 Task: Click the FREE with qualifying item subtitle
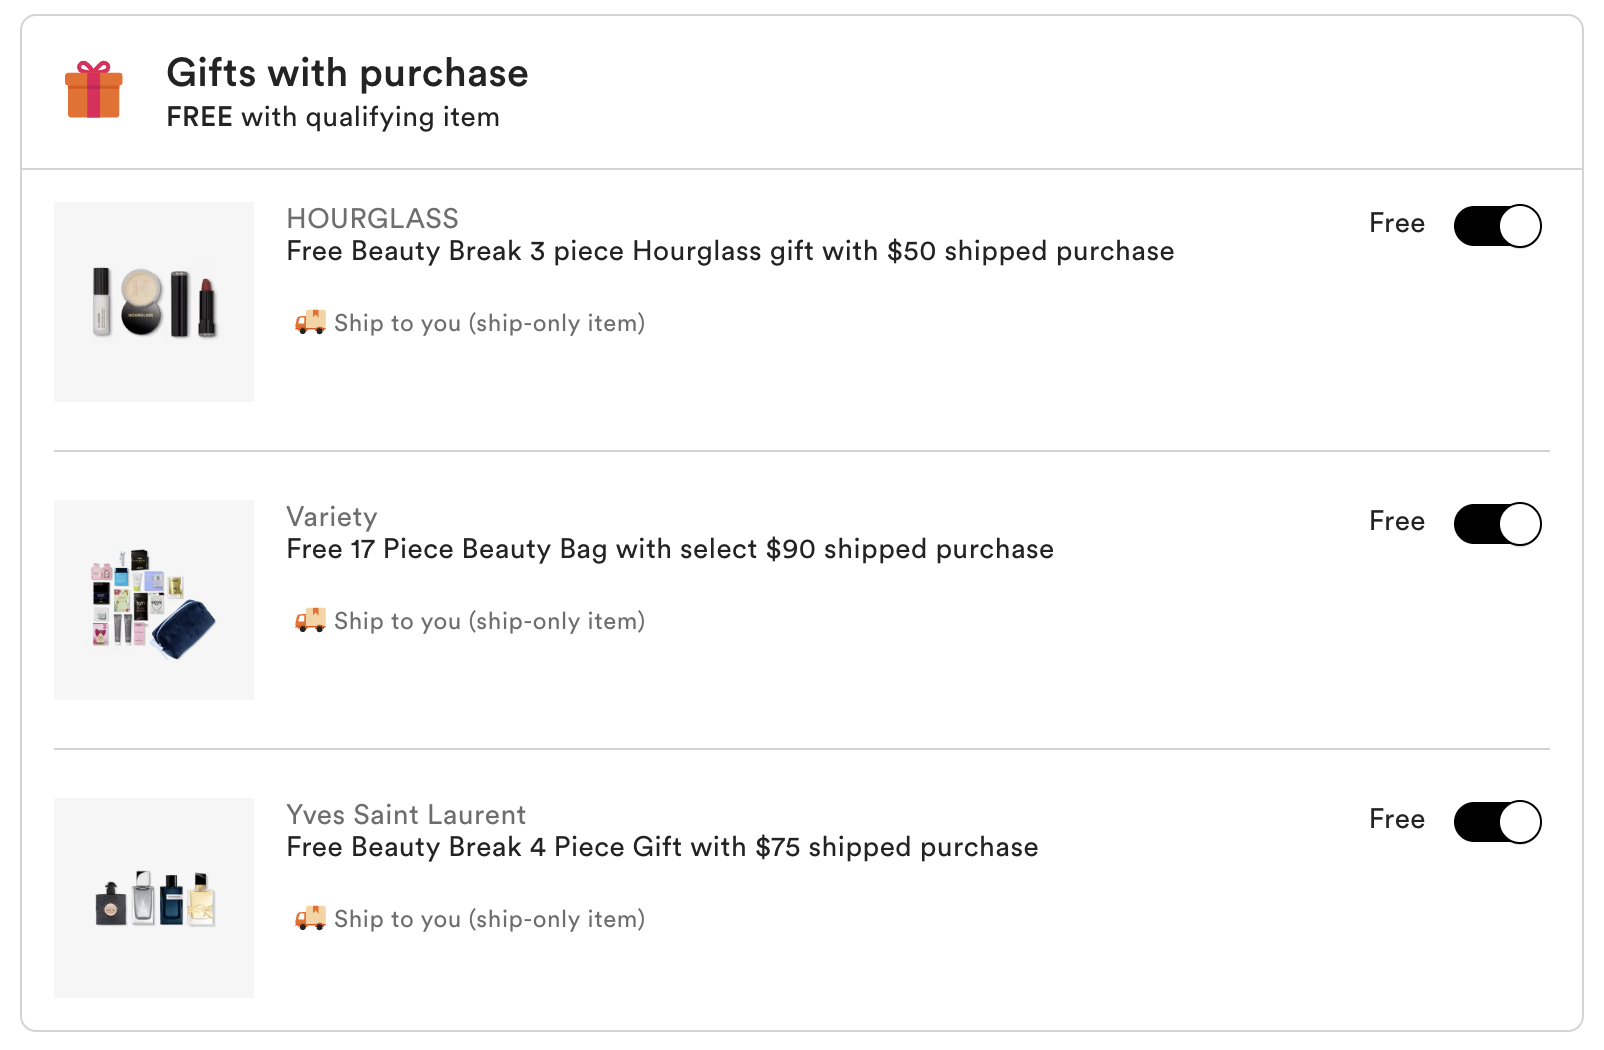click(x=333, y=117)
